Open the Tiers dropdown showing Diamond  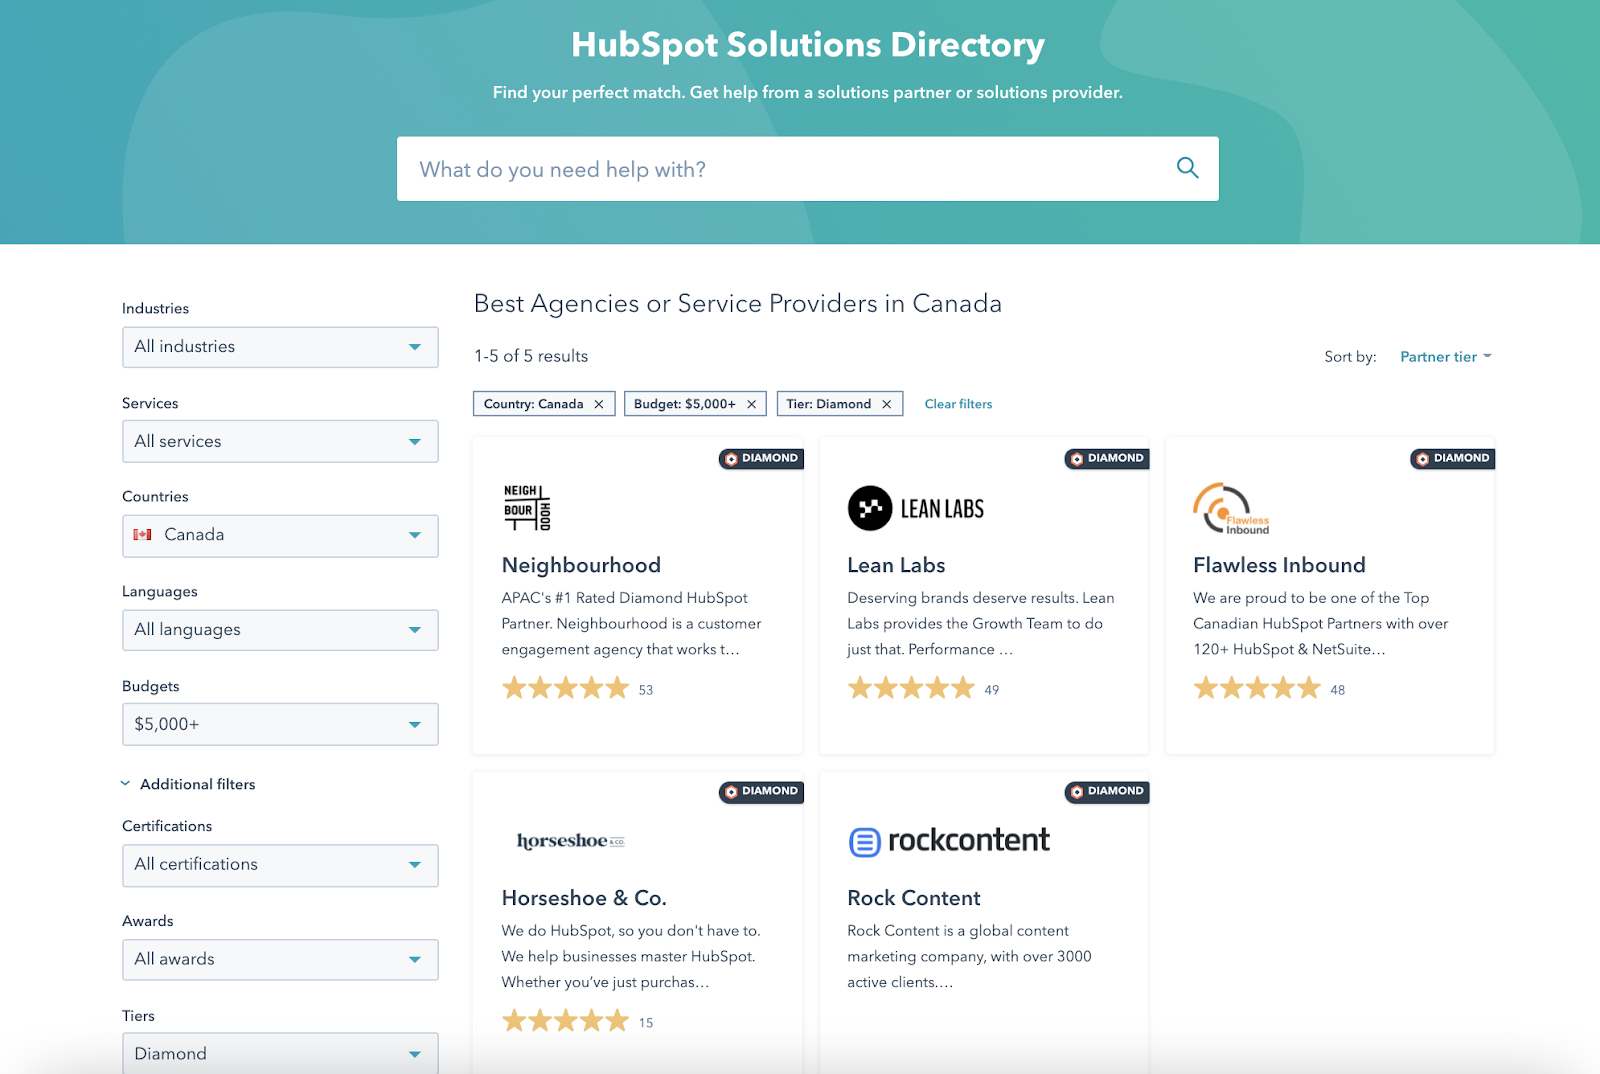tap(280, 1053)
